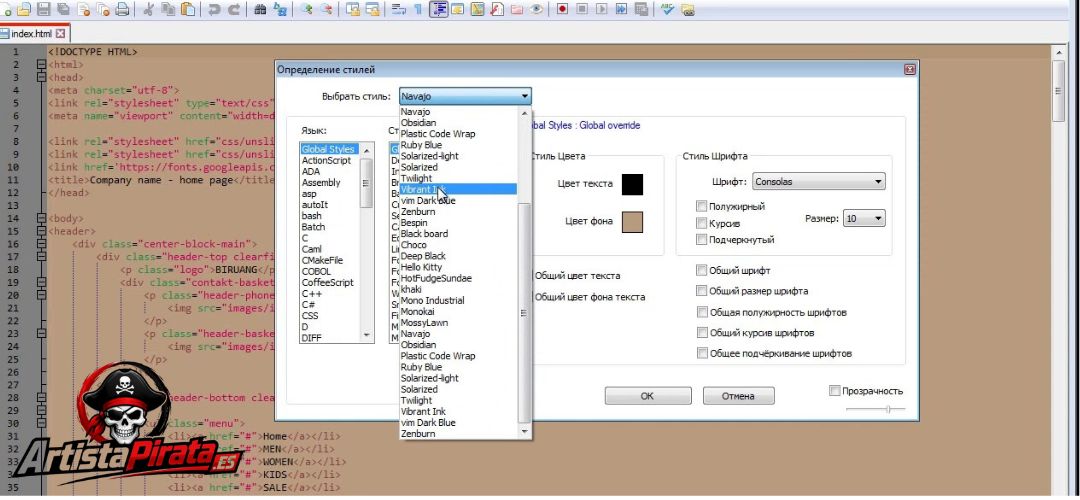Tick Общий курсив шрифтов checkbox
Image resolution: width=1080 pixels, height=500 pixels.
[702, 333]
